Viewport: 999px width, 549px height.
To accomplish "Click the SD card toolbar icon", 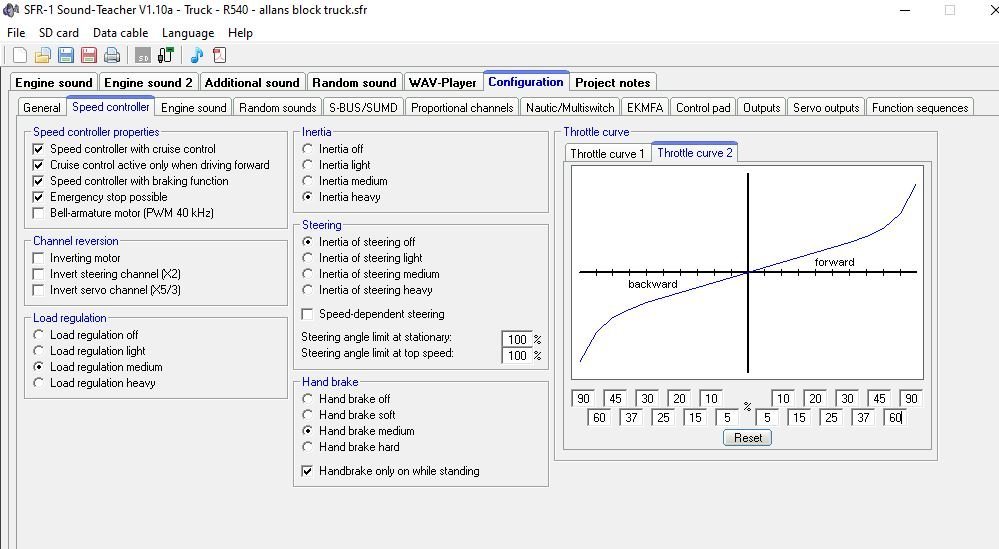I will [143, 55].
